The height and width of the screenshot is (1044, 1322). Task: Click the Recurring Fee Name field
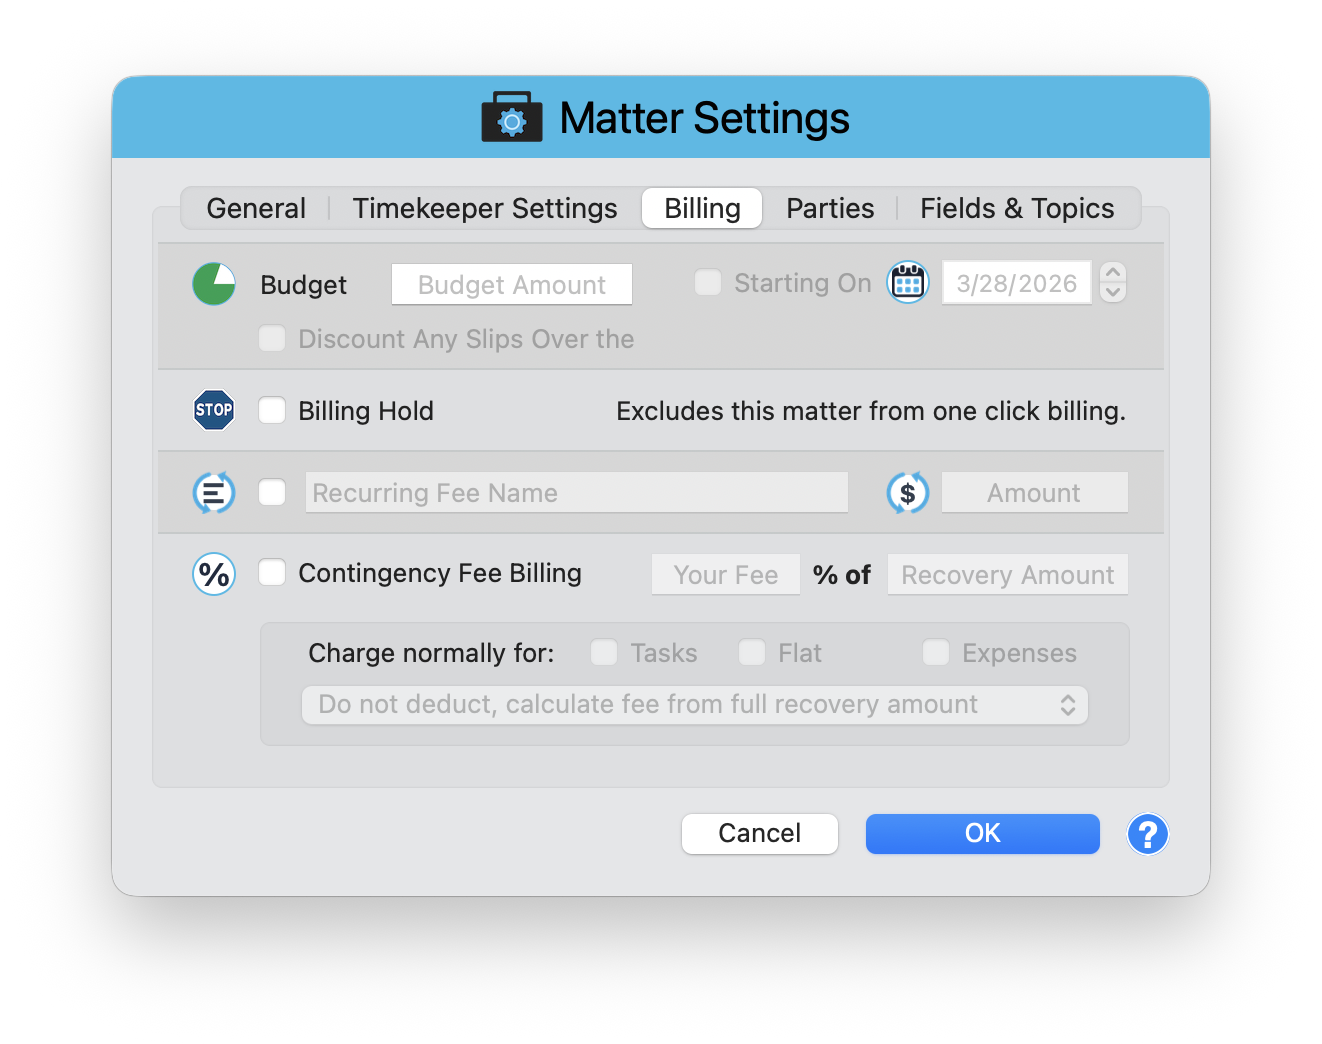tap(576, 492)
